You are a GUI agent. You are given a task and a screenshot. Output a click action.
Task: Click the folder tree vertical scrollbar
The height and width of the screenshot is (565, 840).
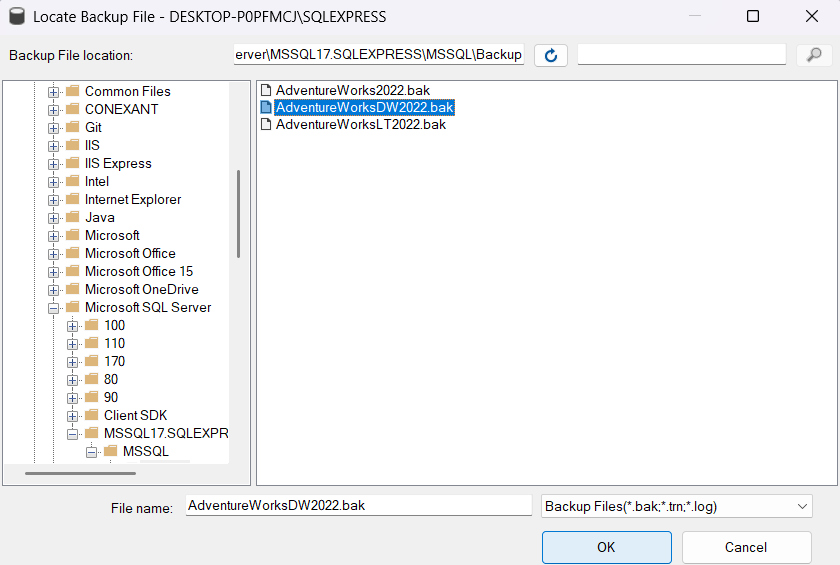[x=238, y=213]
